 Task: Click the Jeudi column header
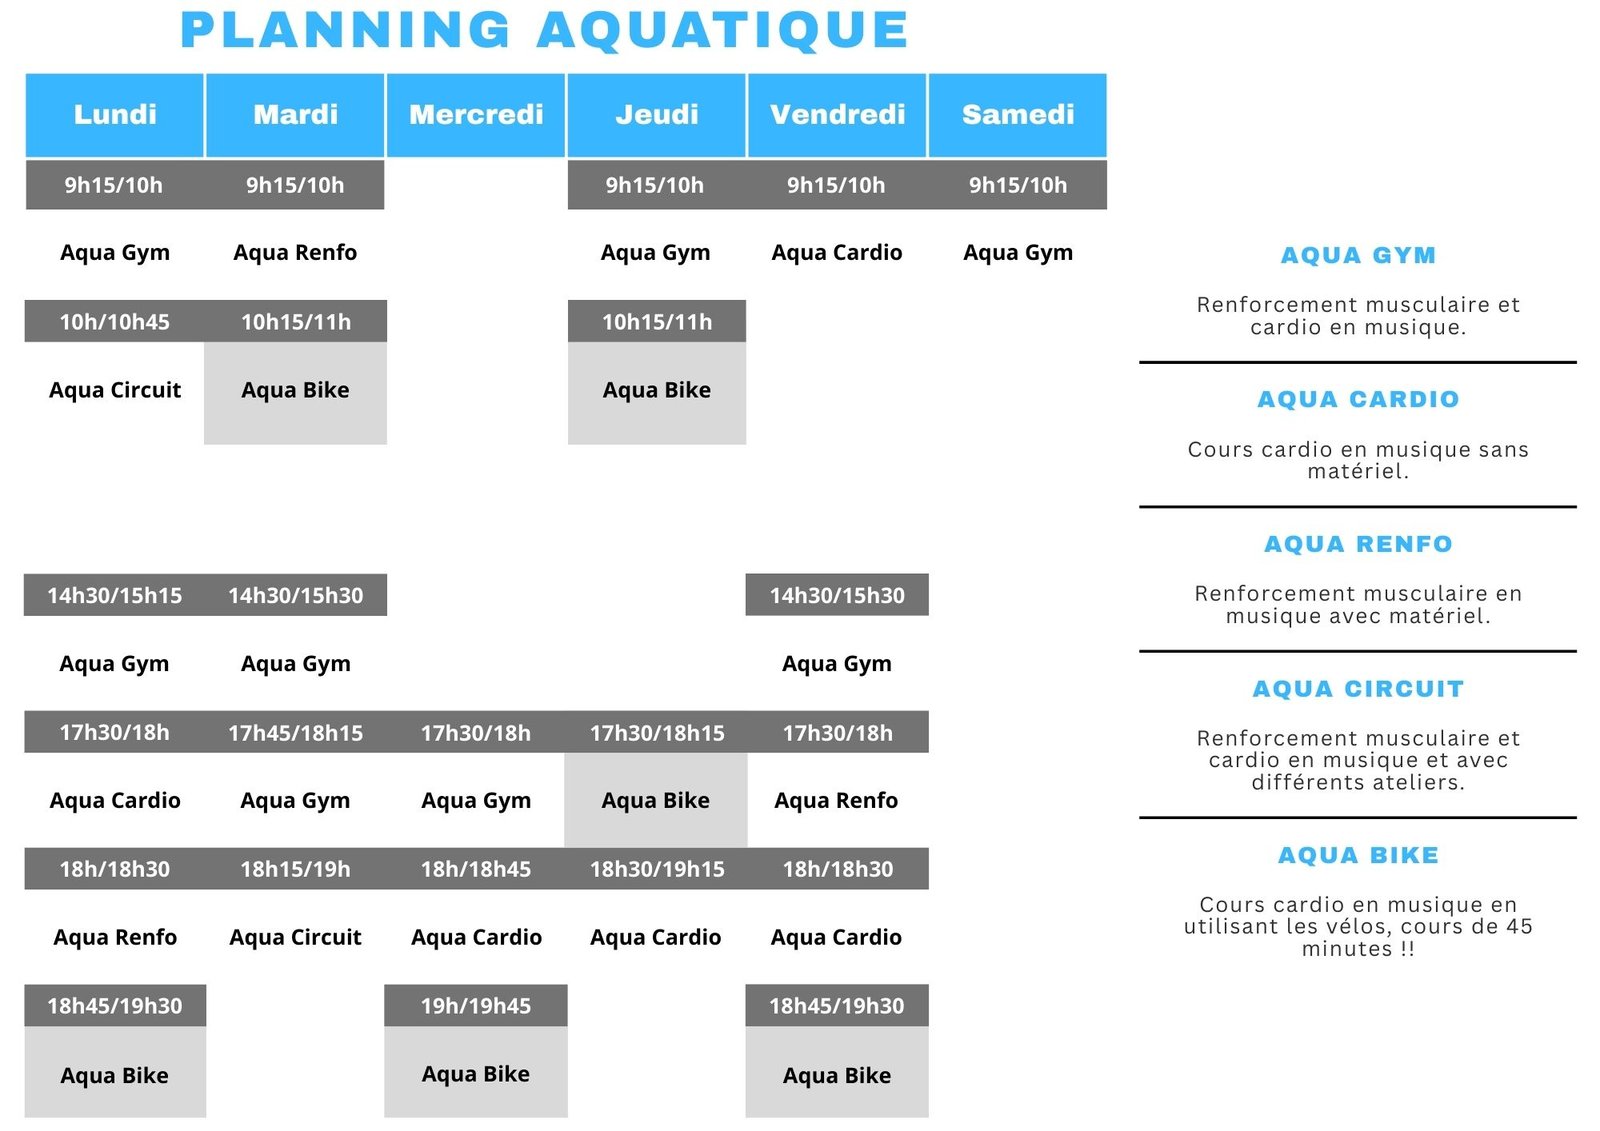tap(656, 115)
